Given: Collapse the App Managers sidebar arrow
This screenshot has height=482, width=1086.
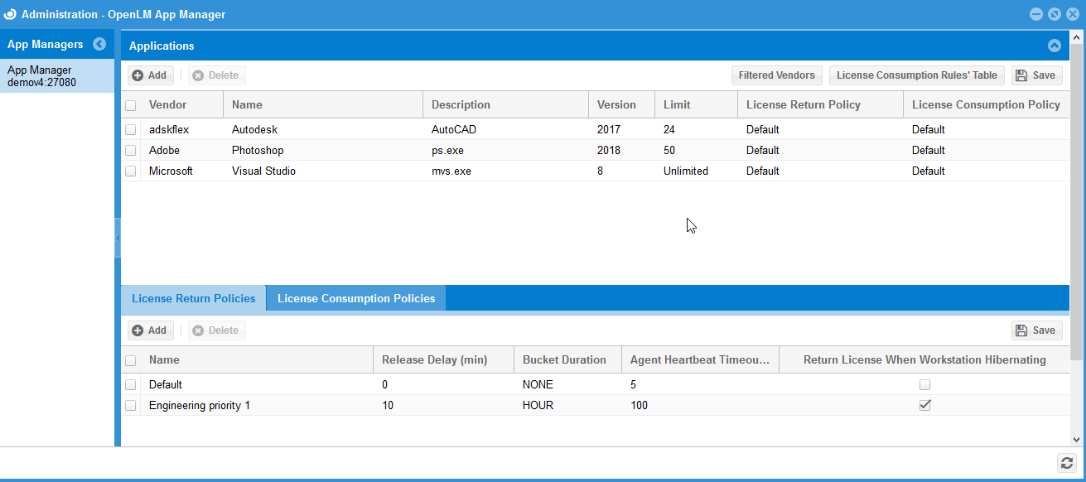Looking at the screenshot, I should click(x=99, y=44).
